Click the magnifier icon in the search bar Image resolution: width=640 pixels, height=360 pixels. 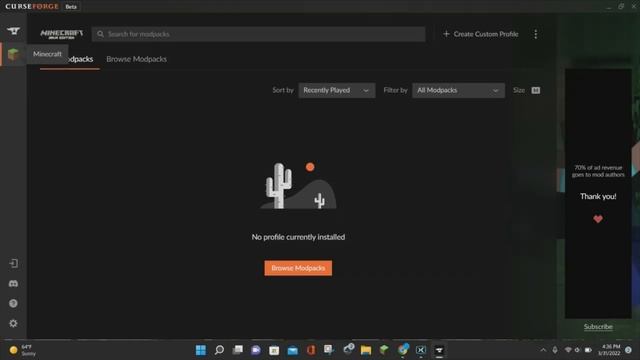point(100,34)
